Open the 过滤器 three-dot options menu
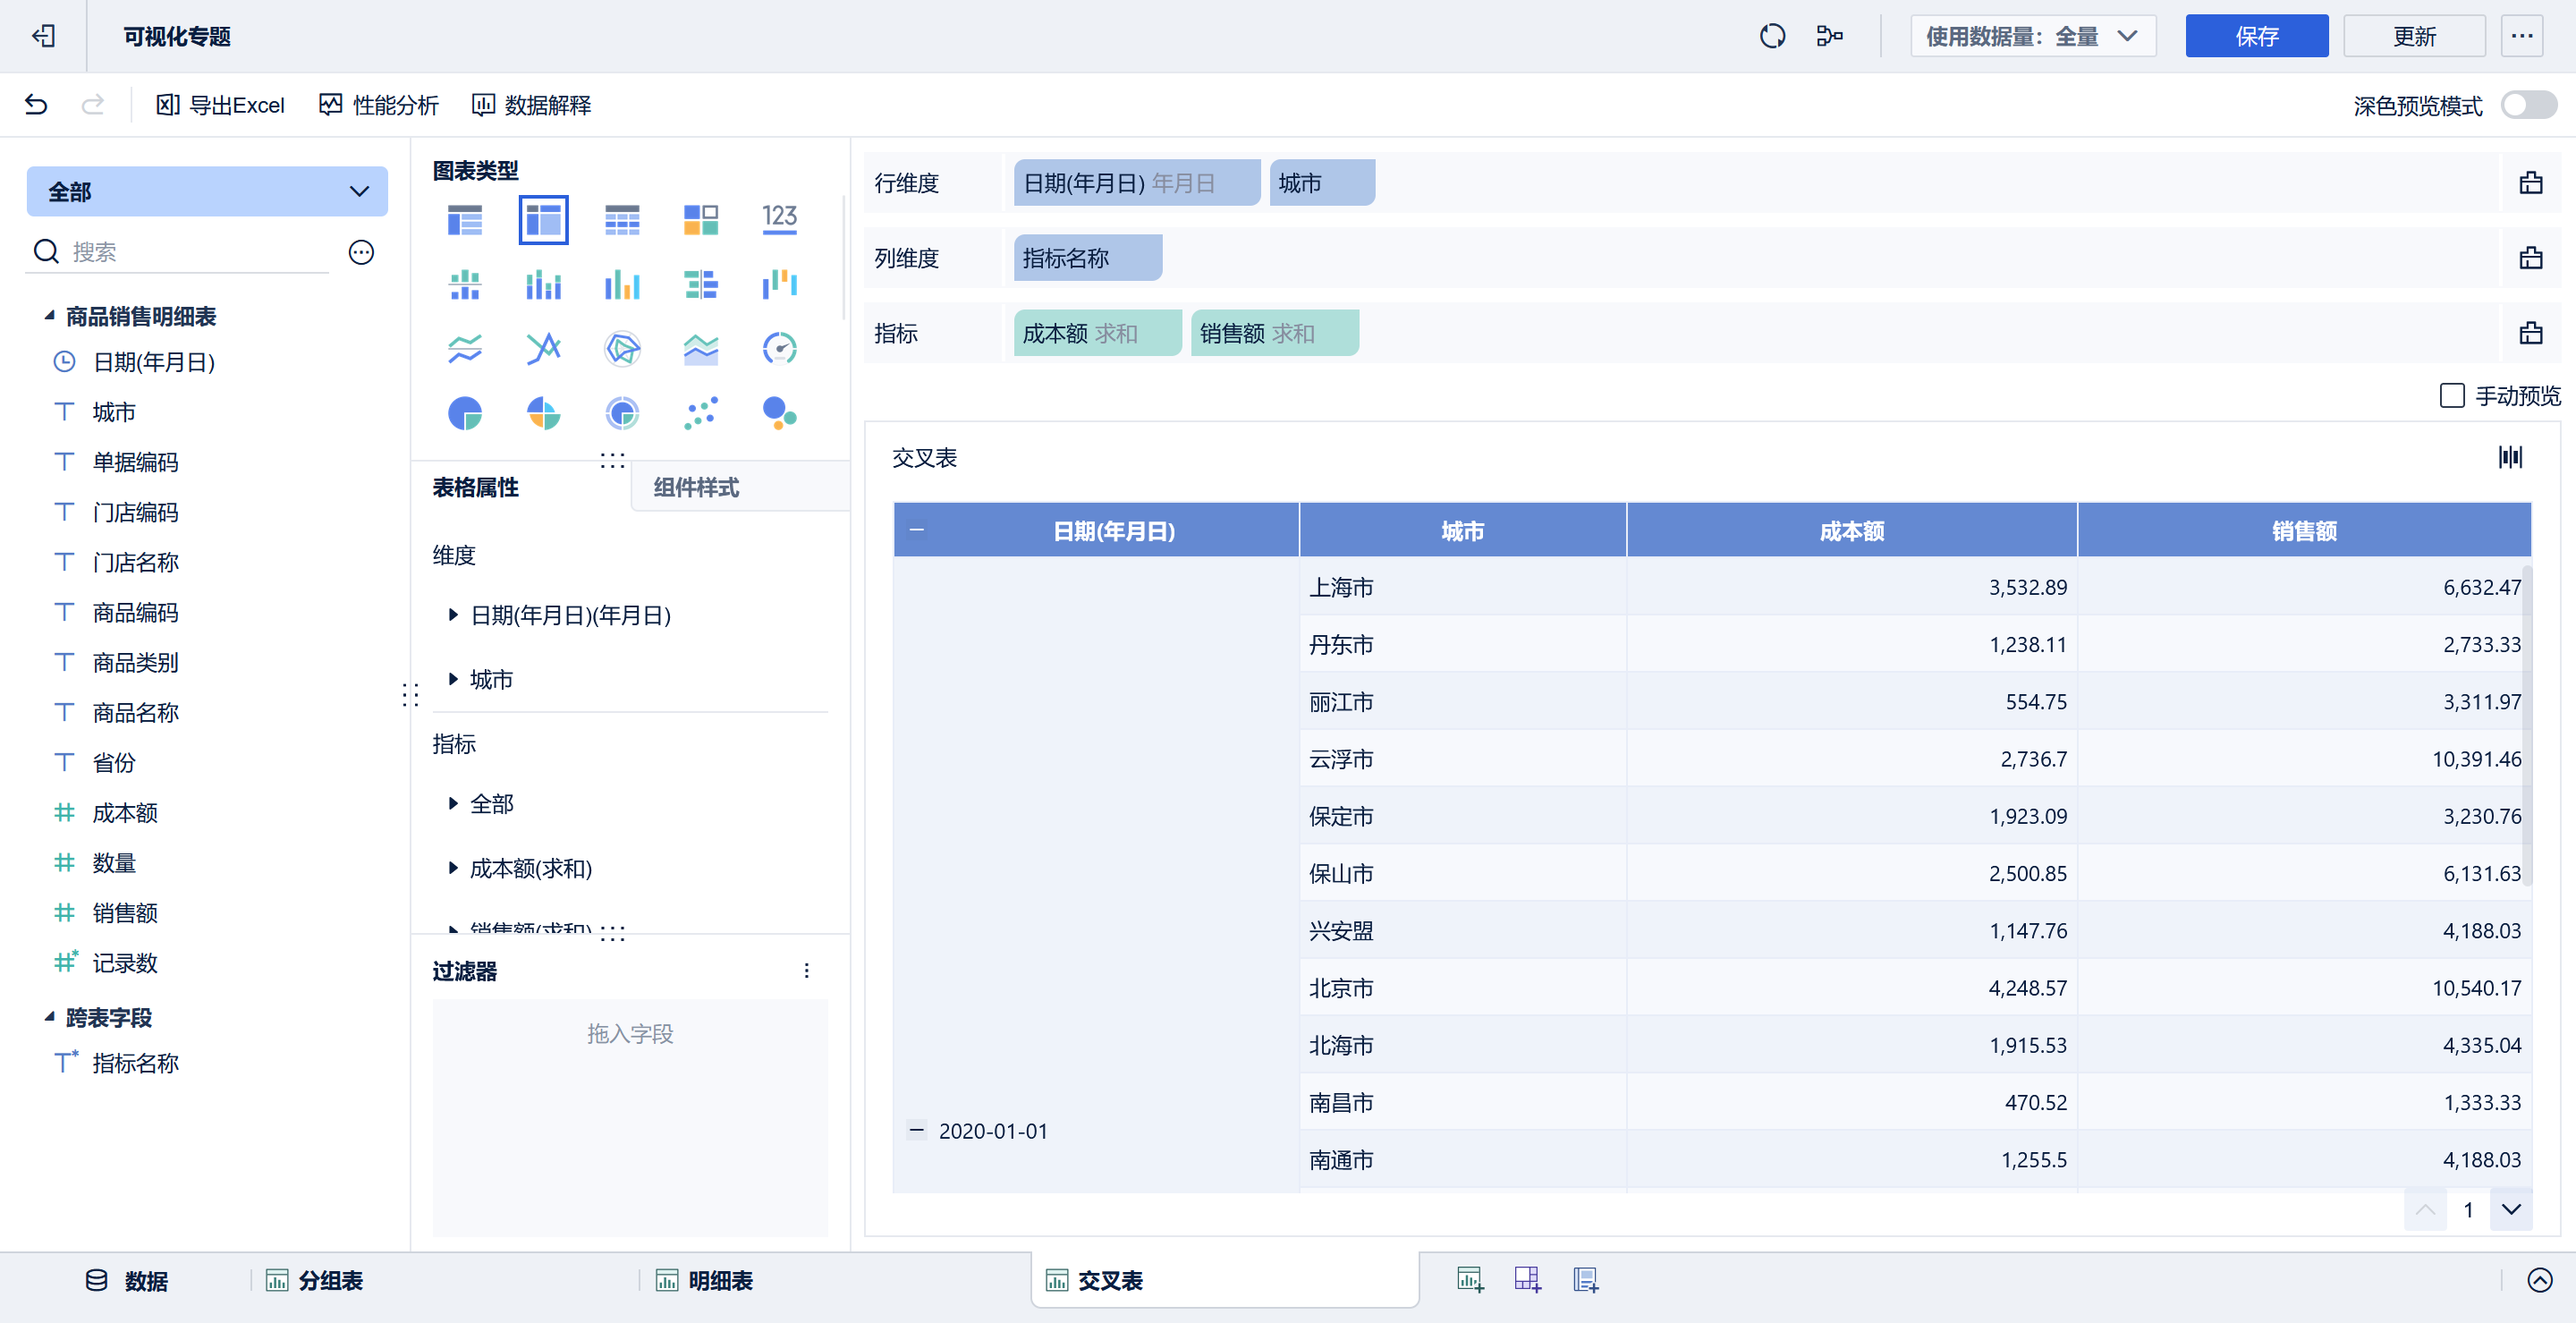Viewport: 2576px width, 1323px height. point(806,970)
